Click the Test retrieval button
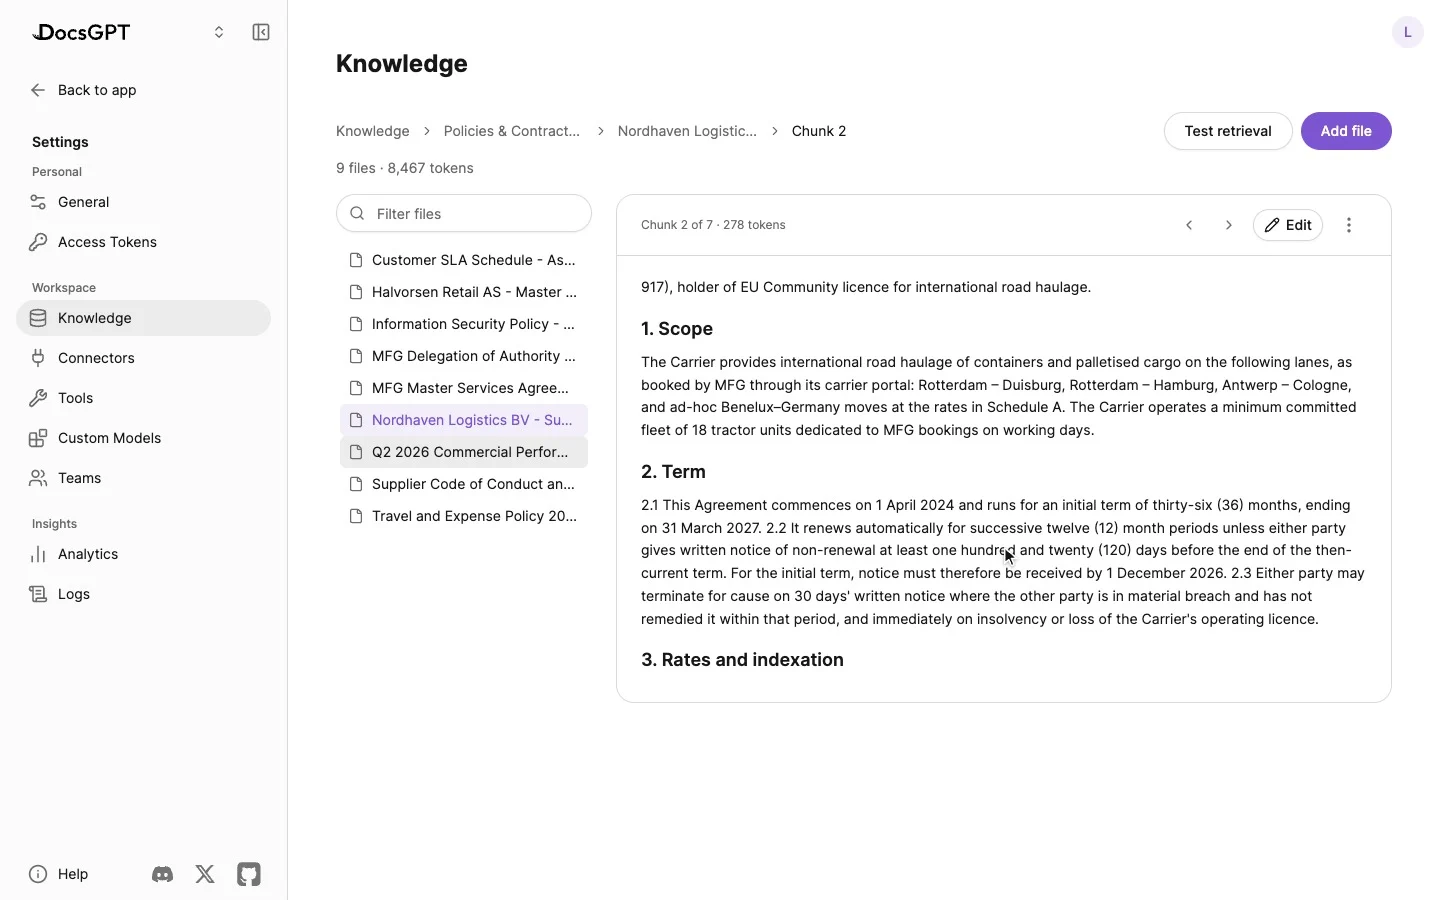Image resolution: width=1440 pixels, height=900 pixels. [x=1228, y=131]
